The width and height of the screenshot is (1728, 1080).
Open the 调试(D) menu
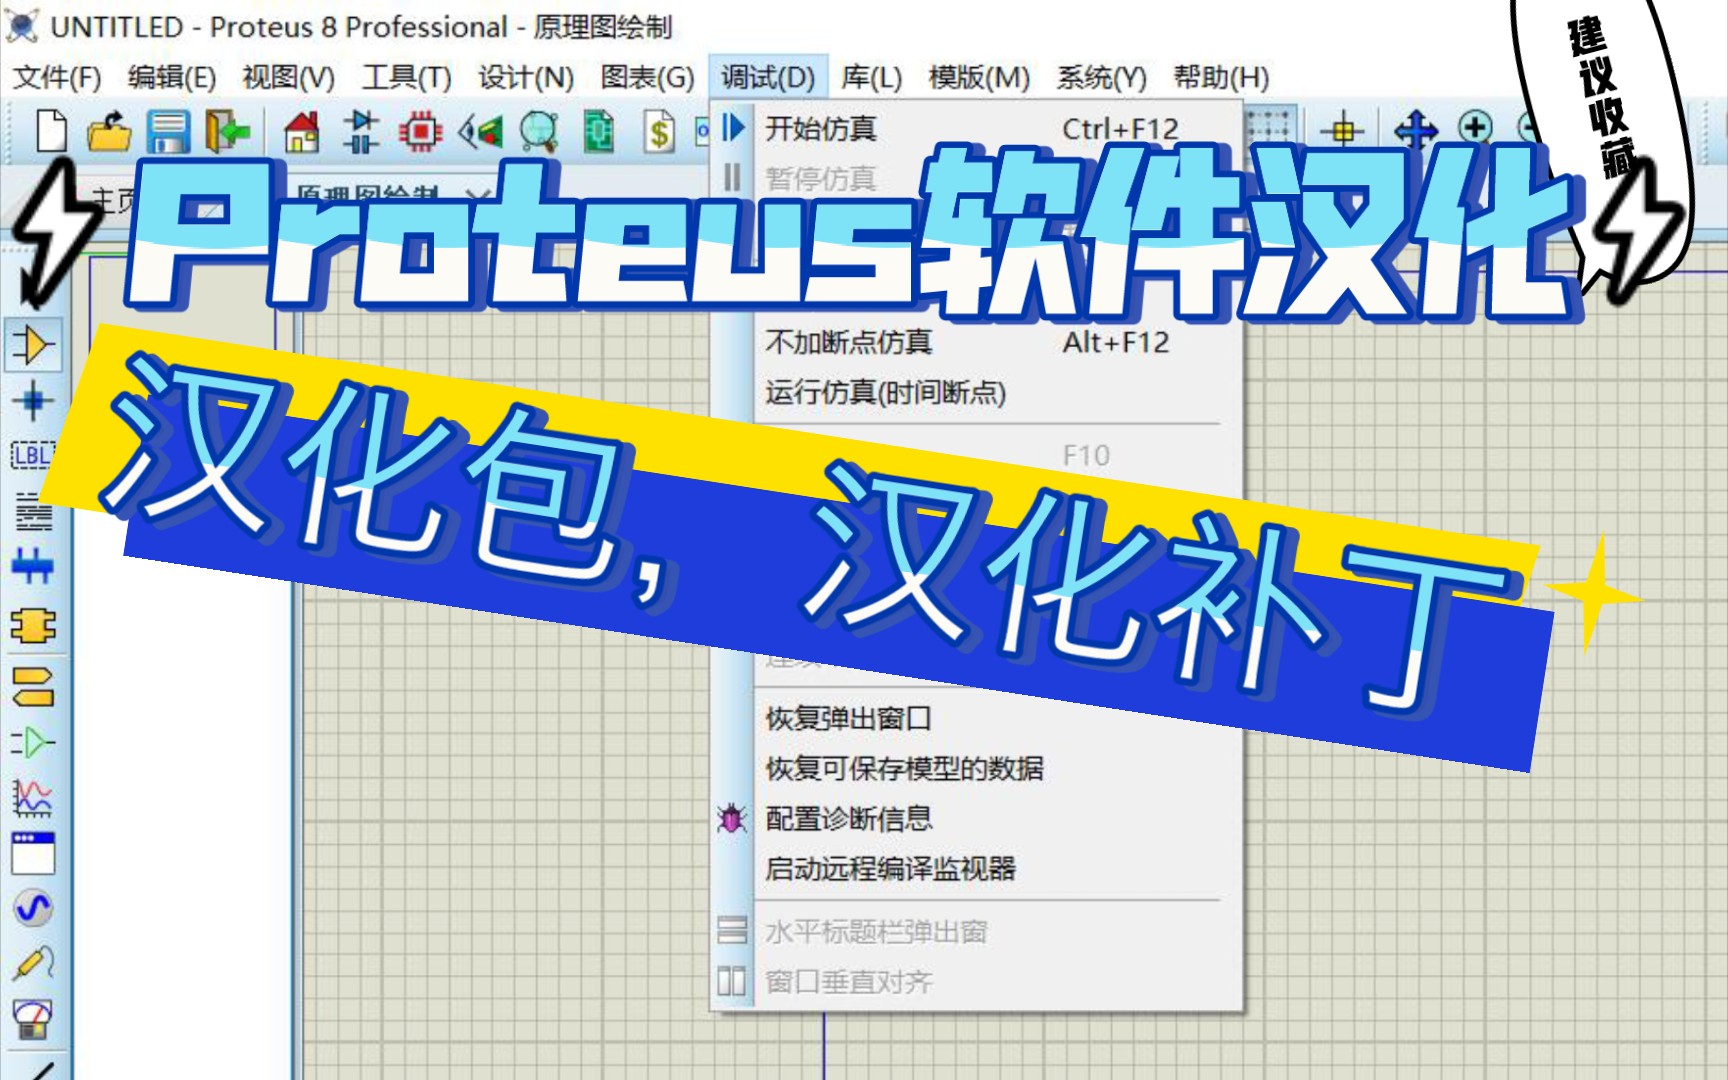tap(765, 75)
